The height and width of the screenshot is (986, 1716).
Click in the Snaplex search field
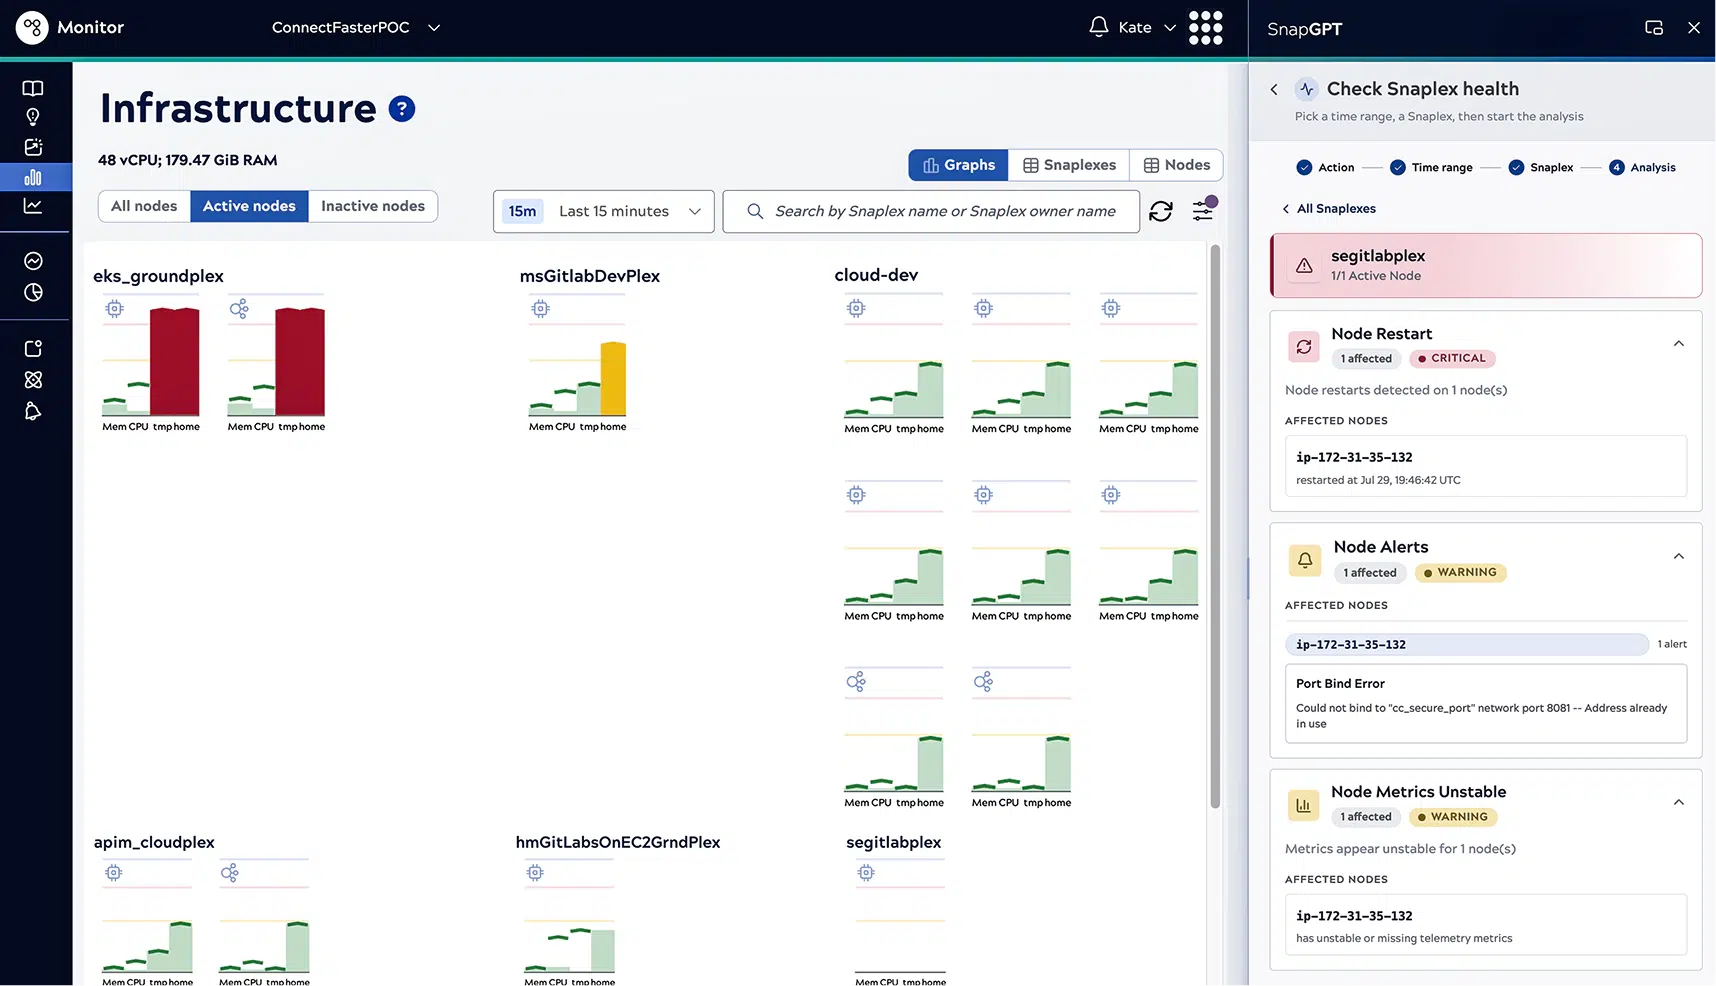coord(931,211)
